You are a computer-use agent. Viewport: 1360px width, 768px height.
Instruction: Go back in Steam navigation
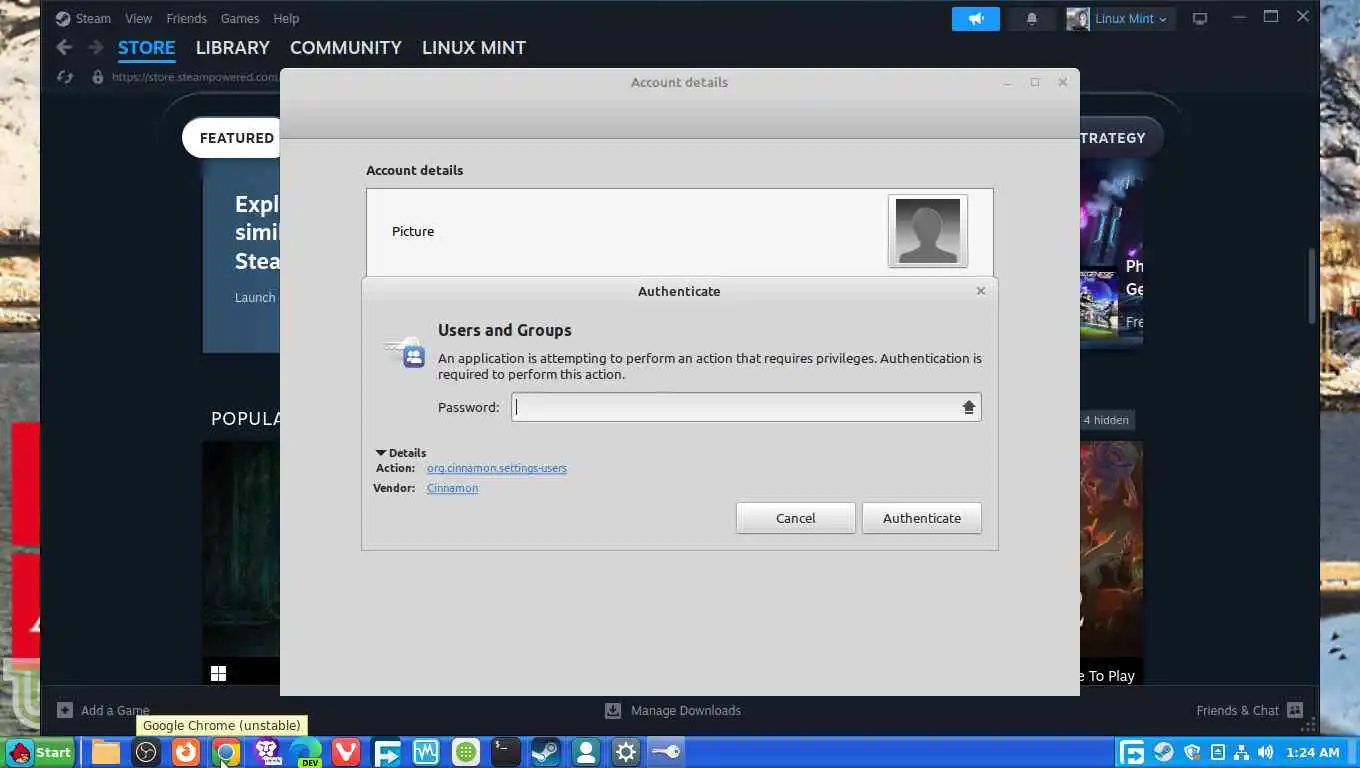click(64, 47)
